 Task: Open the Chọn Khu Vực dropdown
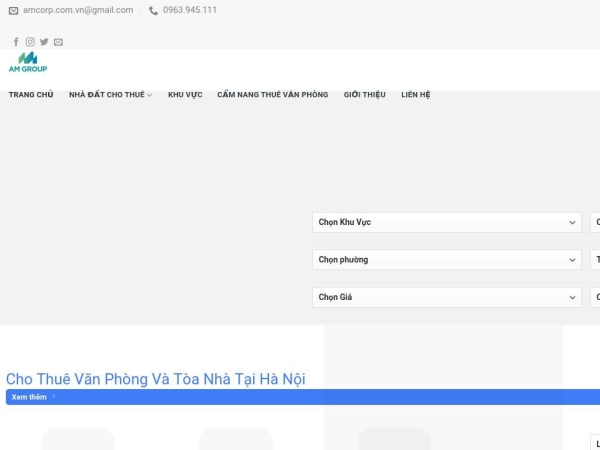coord(446,222)
